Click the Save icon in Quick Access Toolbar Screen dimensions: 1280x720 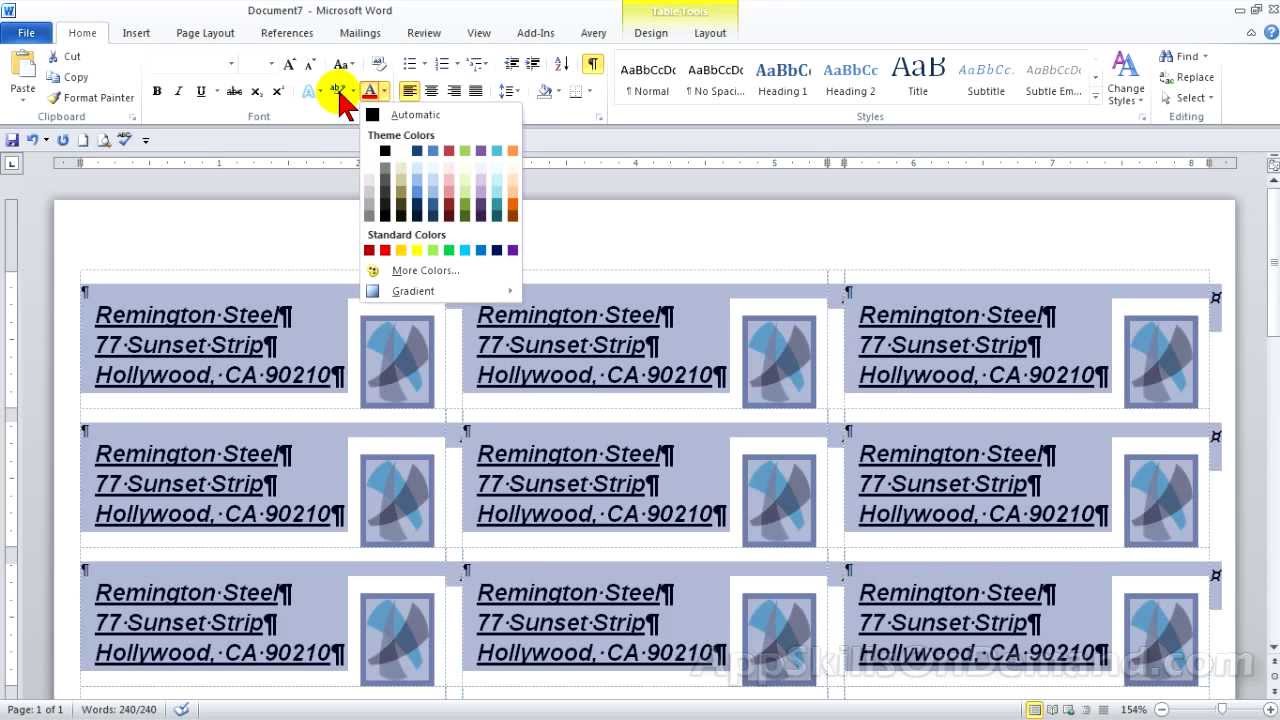[x=12, y=140]
